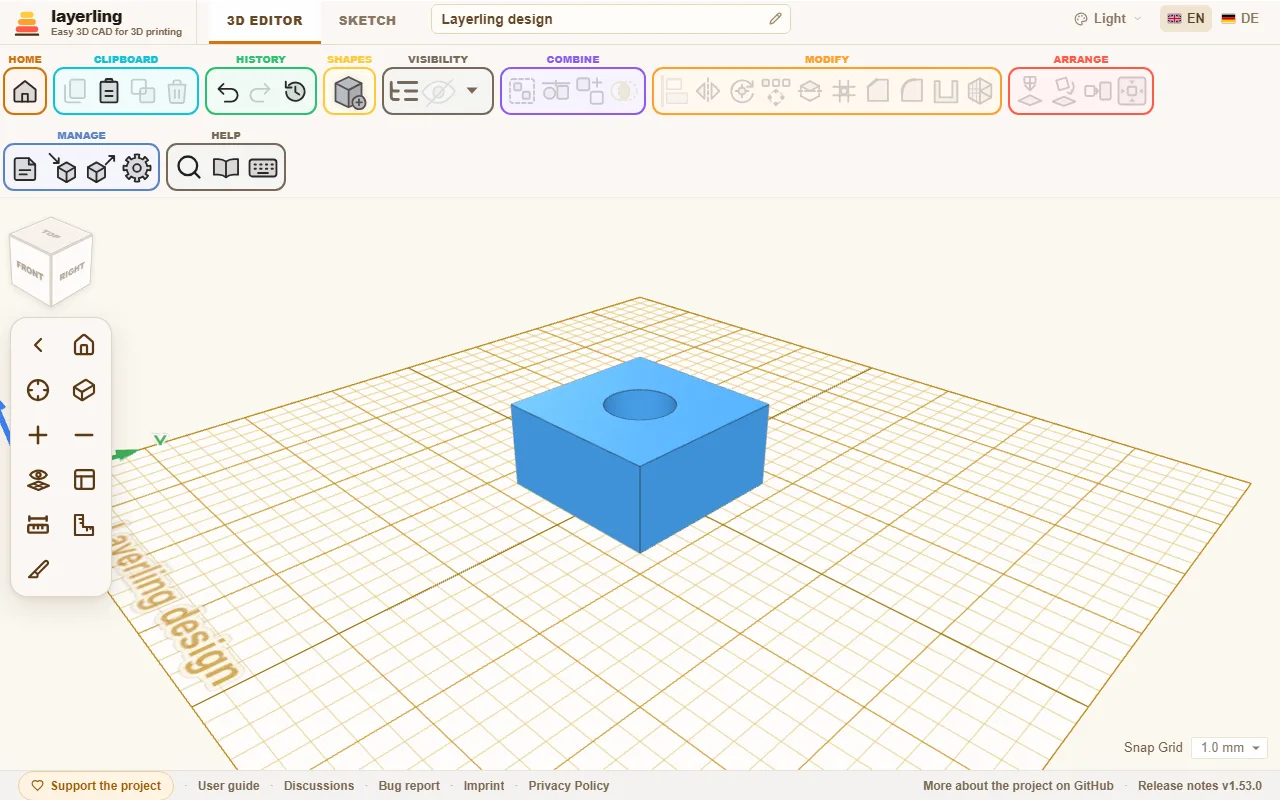Switch to the 3D EDITOR tab
This screenshot has width=1280, height=800.
click(x=265, y=20)
